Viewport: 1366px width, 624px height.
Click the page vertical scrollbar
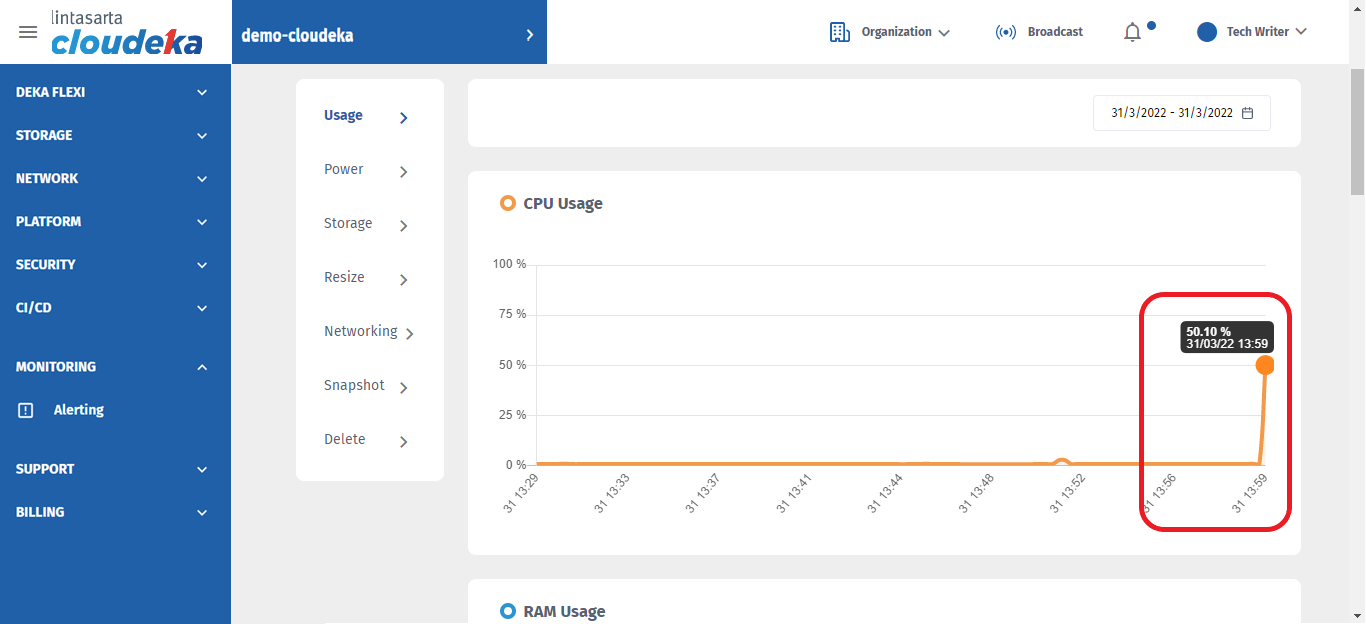[1357, 130]
